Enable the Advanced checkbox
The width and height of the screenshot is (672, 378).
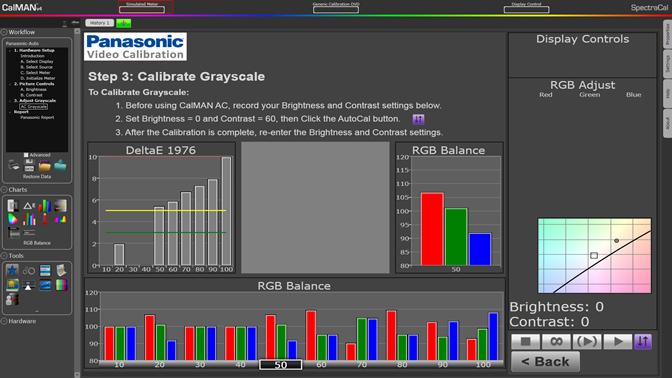(x=26, y=155)
